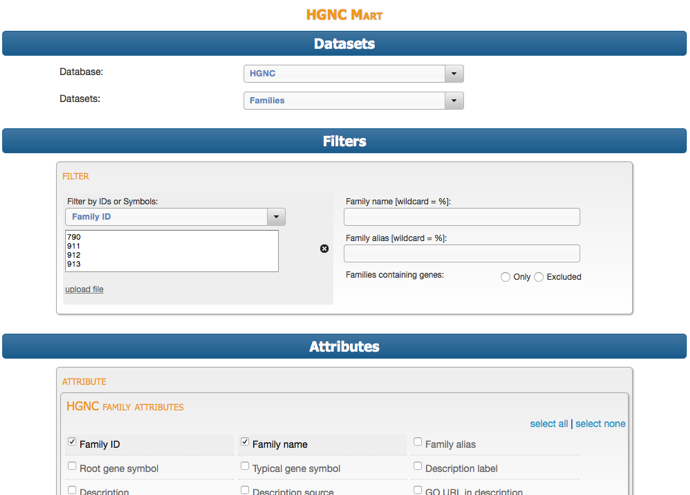Image resolution: width=690 pixels, height=495 pixels.
Task: Click inside the Family ID list textarea
Action: pyautogui.click(x=172, y=251)
